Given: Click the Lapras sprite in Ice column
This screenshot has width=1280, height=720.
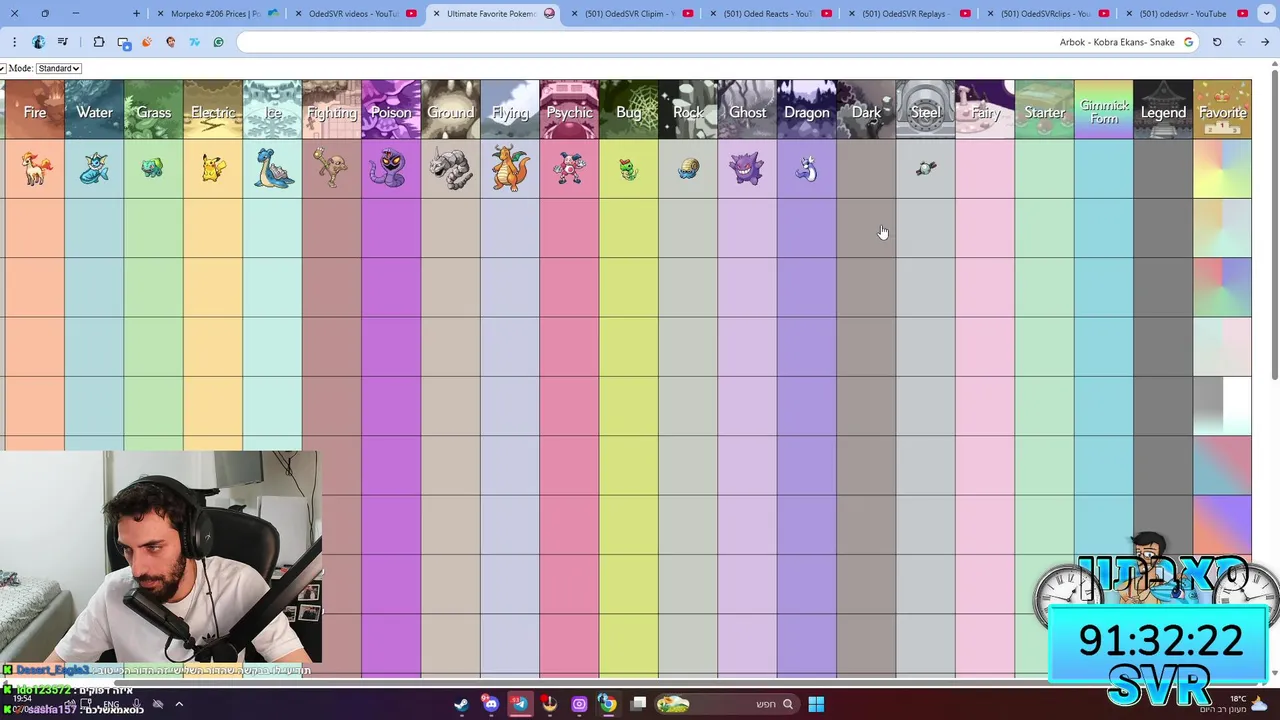Looking at the screenshot, I should pyautogui.click(x=272, y=168).
